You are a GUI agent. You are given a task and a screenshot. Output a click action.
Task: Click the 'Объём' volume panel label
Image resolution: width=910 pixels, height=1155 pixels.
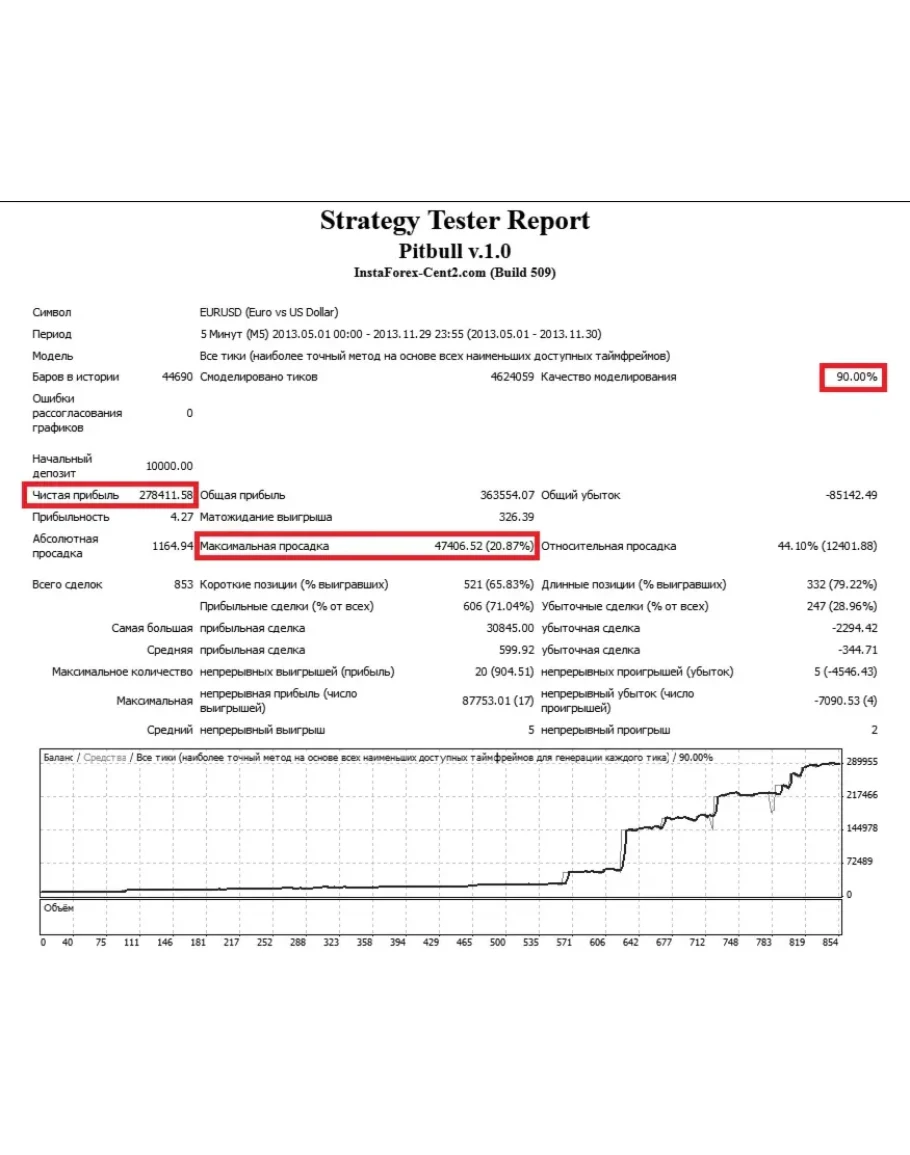[58, 908]
